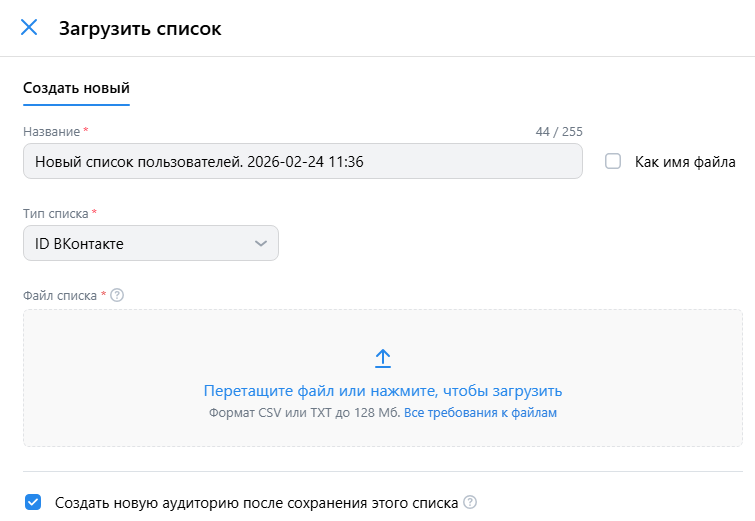The image size is (755, 521).
Task: Click the Формат CSV или TXT hint text
Action: pos(304,412)
